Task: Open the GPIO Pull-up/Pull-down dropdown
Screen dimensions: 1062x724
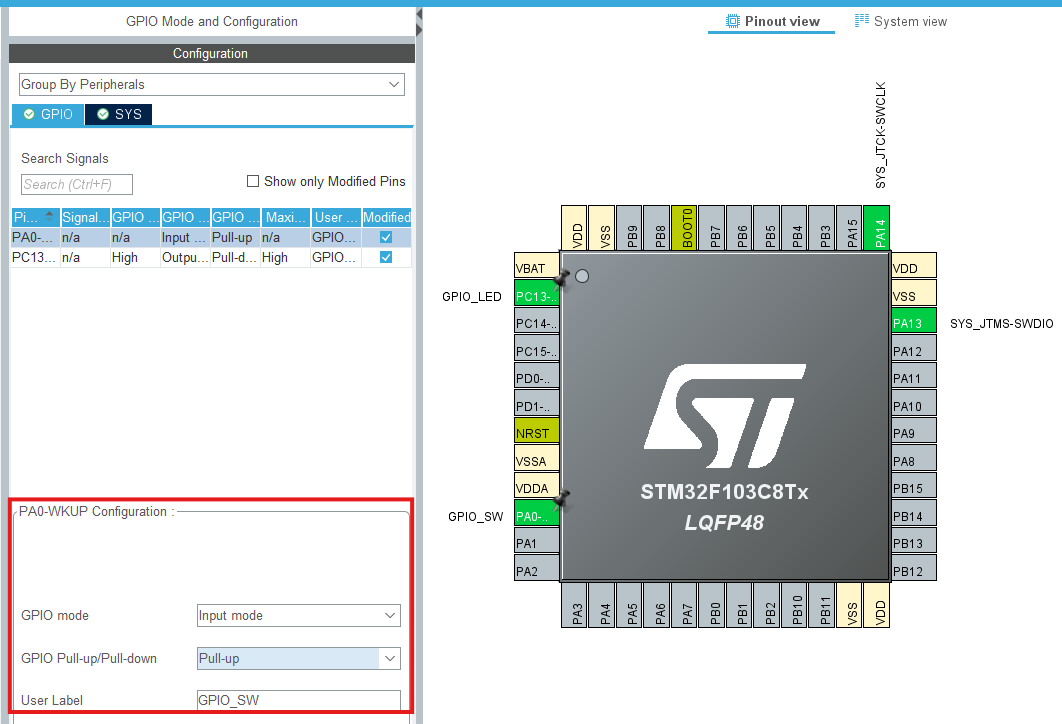Action: [299, 658]
